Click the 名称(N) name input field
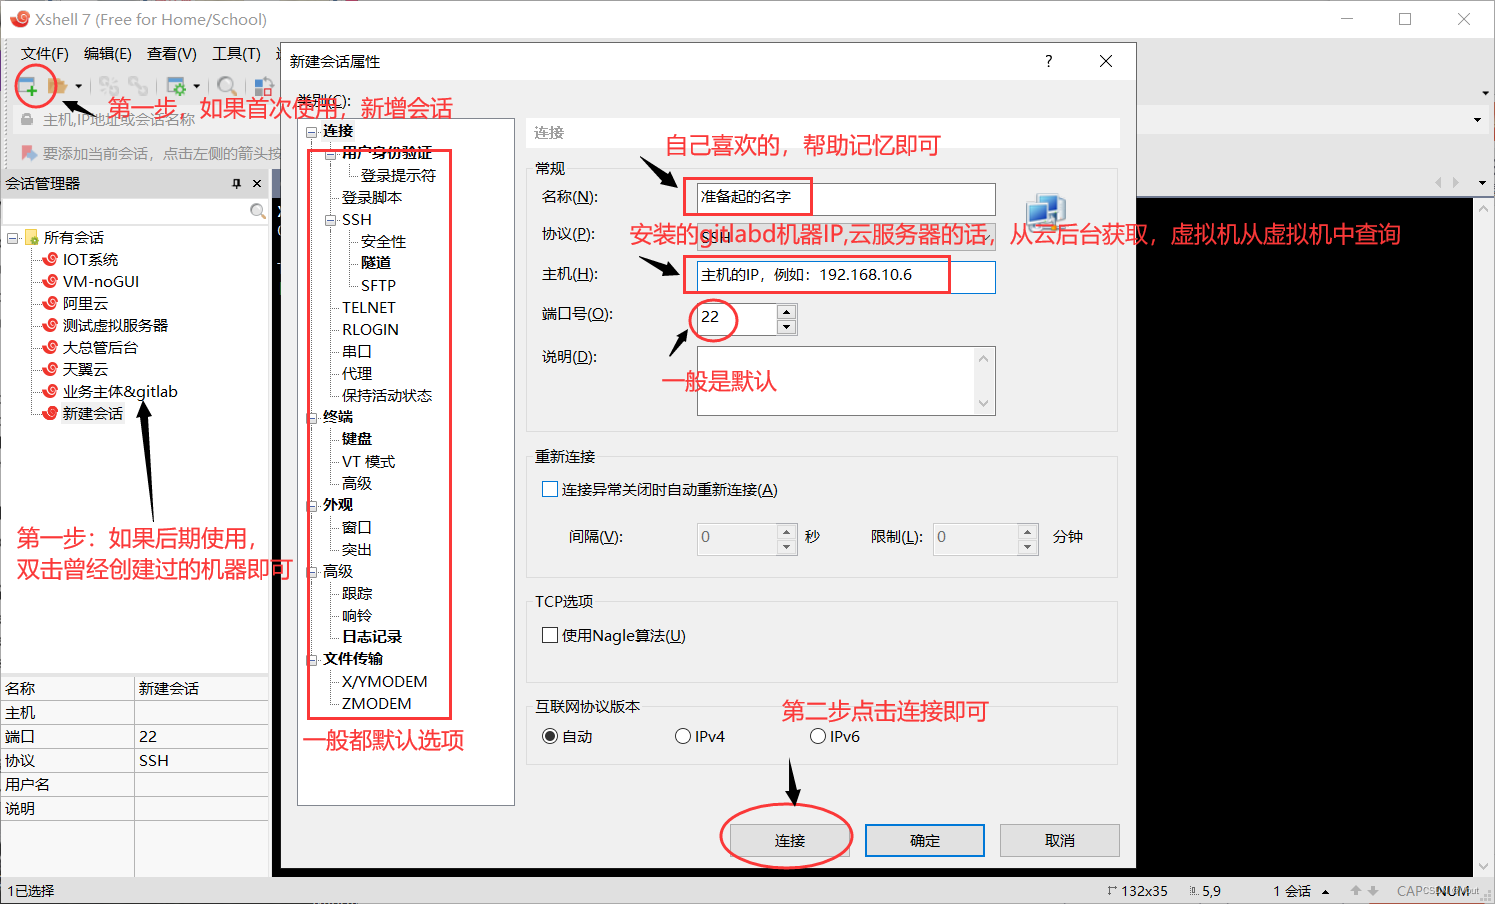 click(x=846, y=198)
